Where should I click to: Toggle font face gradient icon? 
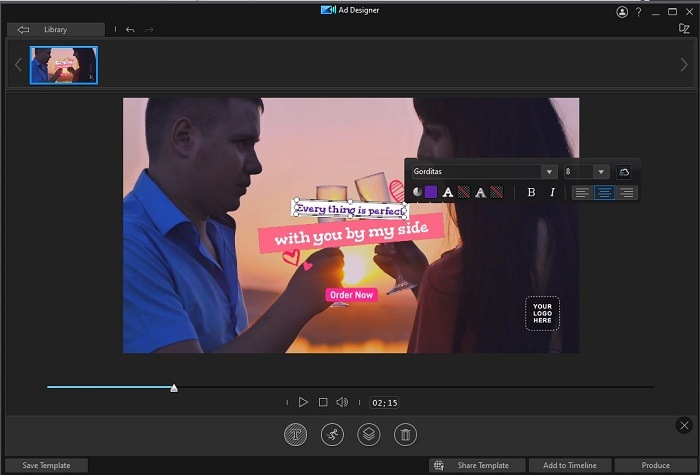click(417, 192)
